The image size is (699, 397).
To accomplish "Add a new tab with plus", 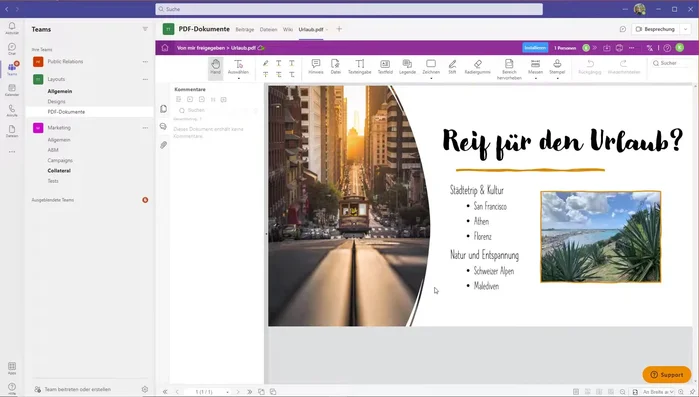I will coord(339,29).
